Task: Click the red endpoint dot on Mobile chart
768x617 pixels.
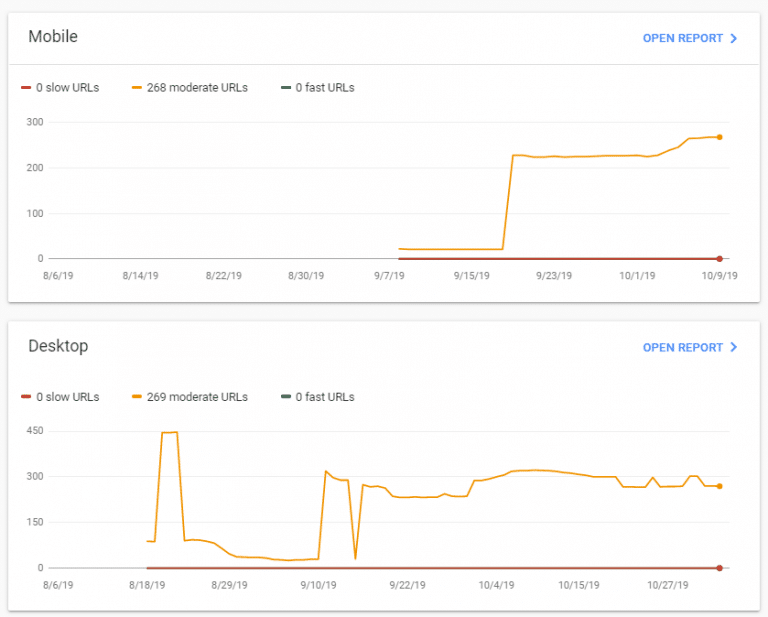Action: coord(719,258)
